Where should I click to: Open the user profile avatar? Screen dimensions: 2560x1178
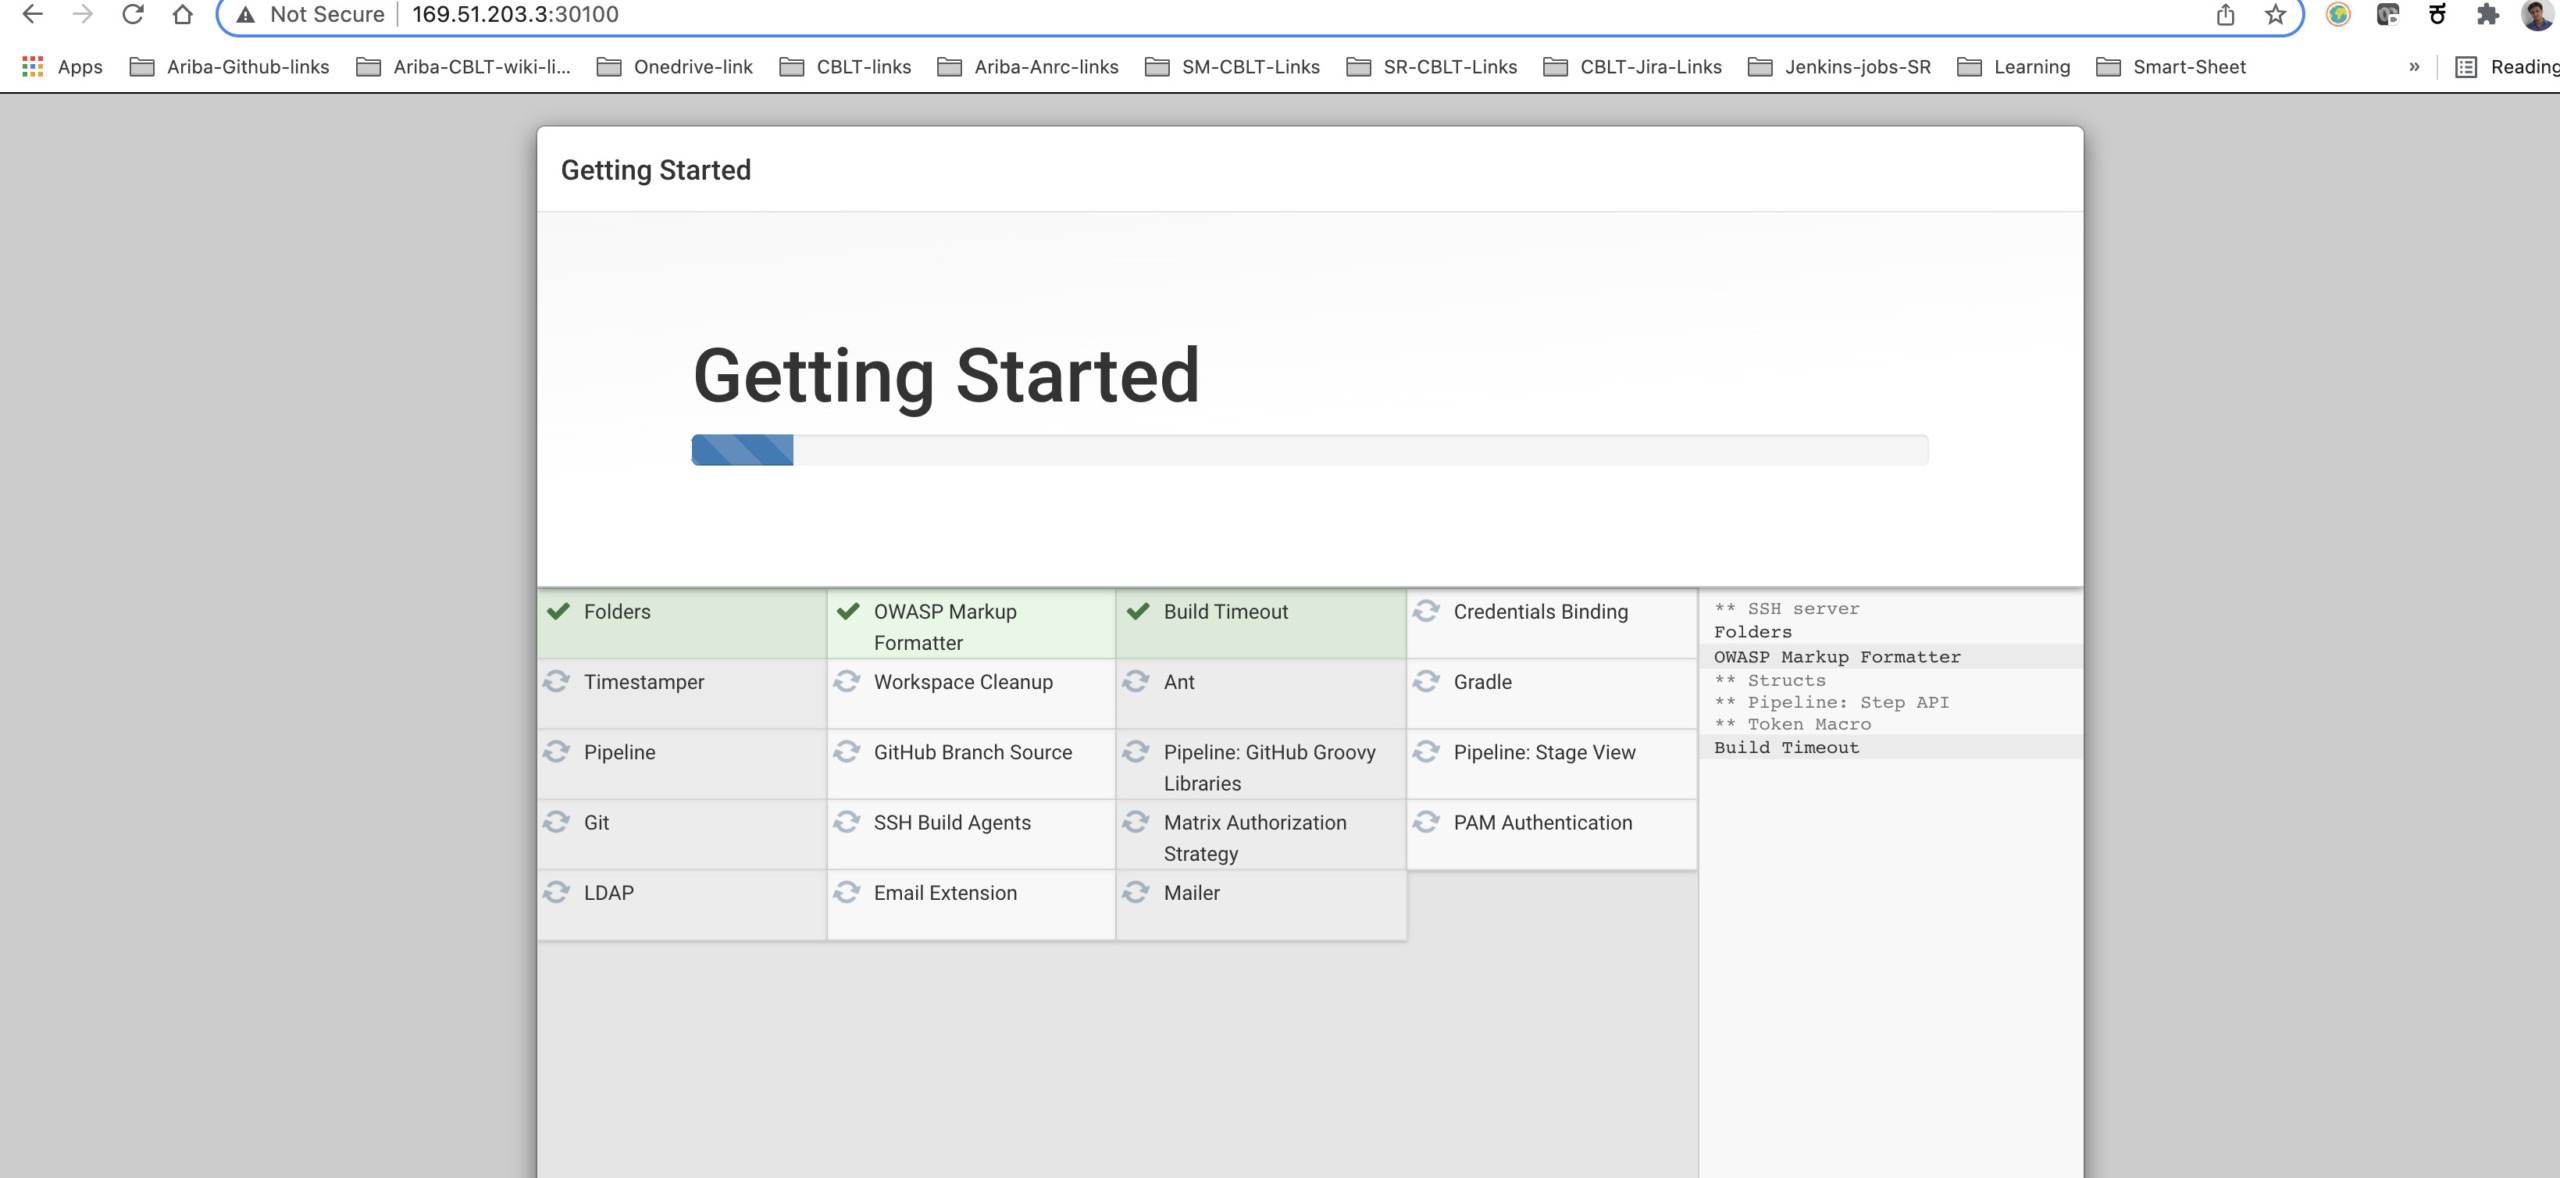2537,14
